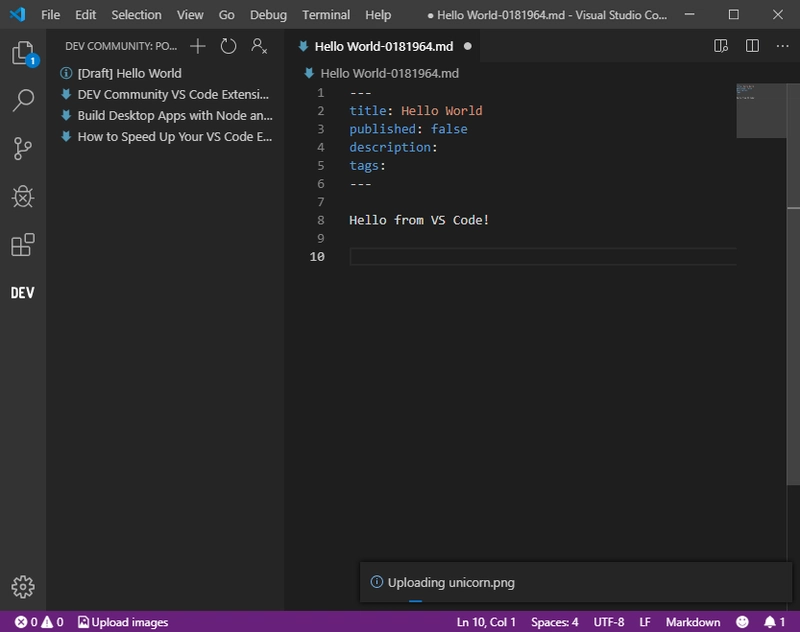Image resolution: width=800 pixels, height=632 pixels.
Task: Open the File menu
Action: click(51, 15)
